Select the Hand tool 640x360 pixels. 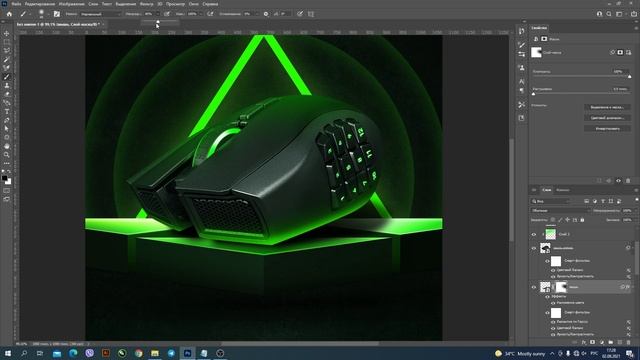tap(7, 146)
